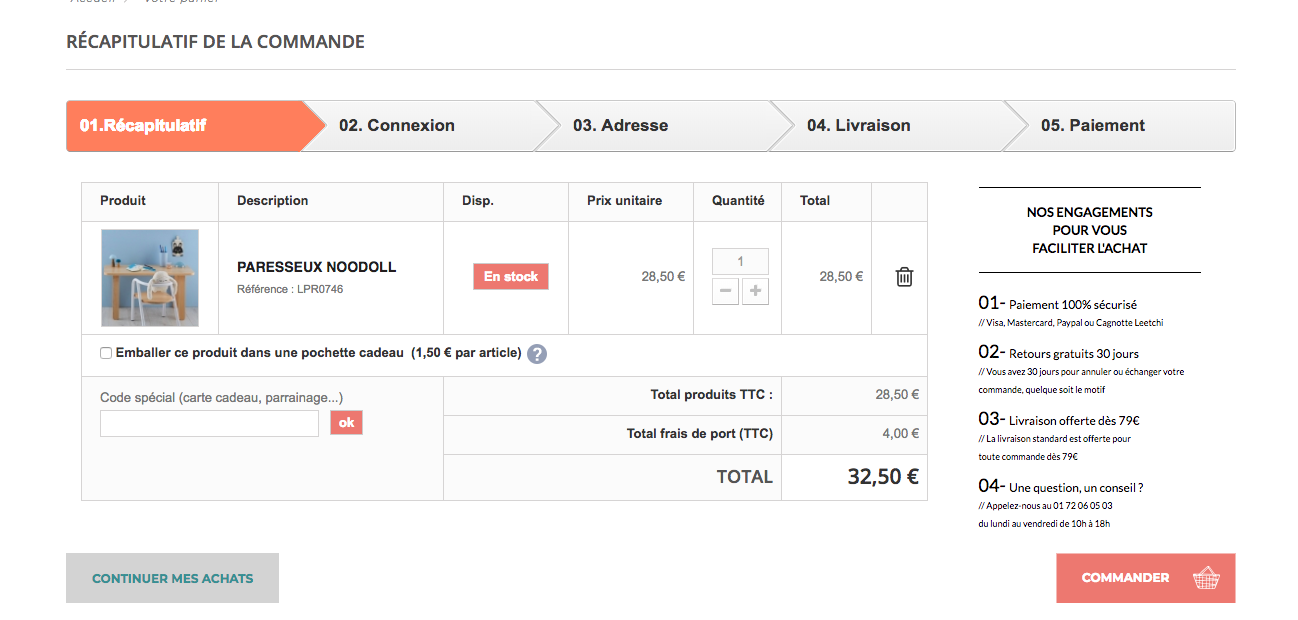
Task: Open the gift wrap help question mark
Action: click(537, 354)
